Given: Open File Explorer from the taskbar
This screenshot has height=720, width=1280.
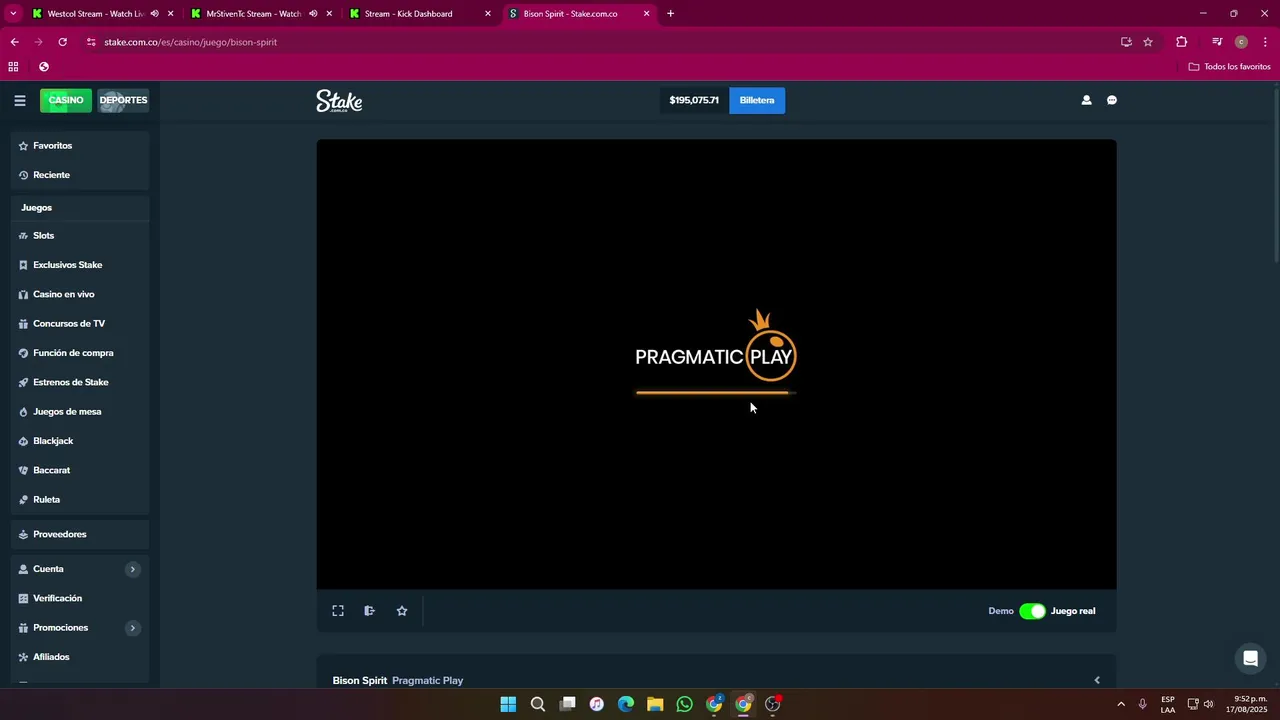Looking at the screenshot, I should click(x=655, y=704).
